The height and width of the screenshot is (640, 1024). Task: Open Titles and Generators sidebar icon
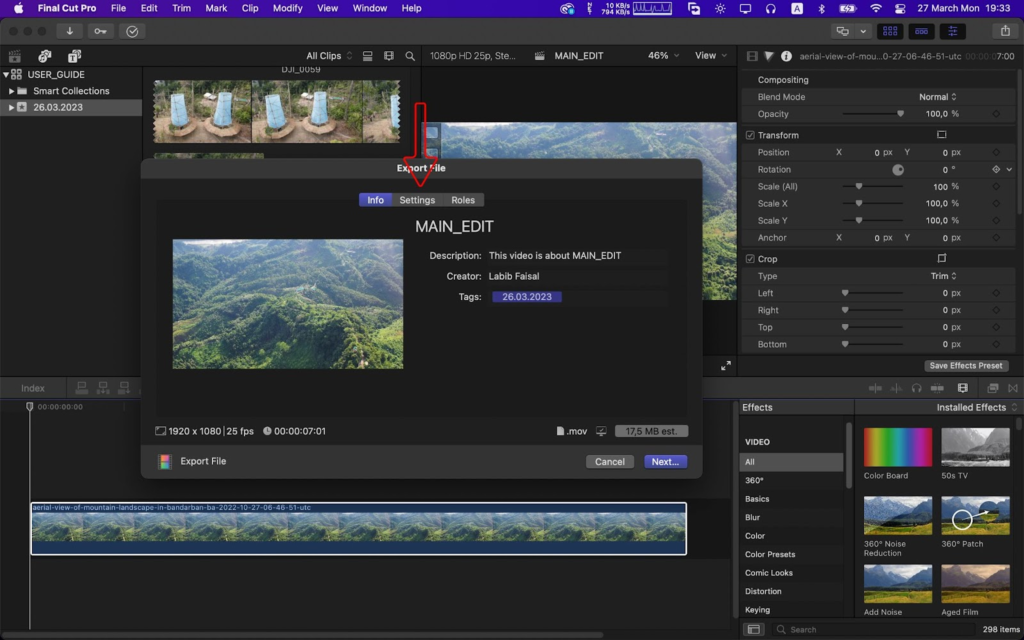74,56
